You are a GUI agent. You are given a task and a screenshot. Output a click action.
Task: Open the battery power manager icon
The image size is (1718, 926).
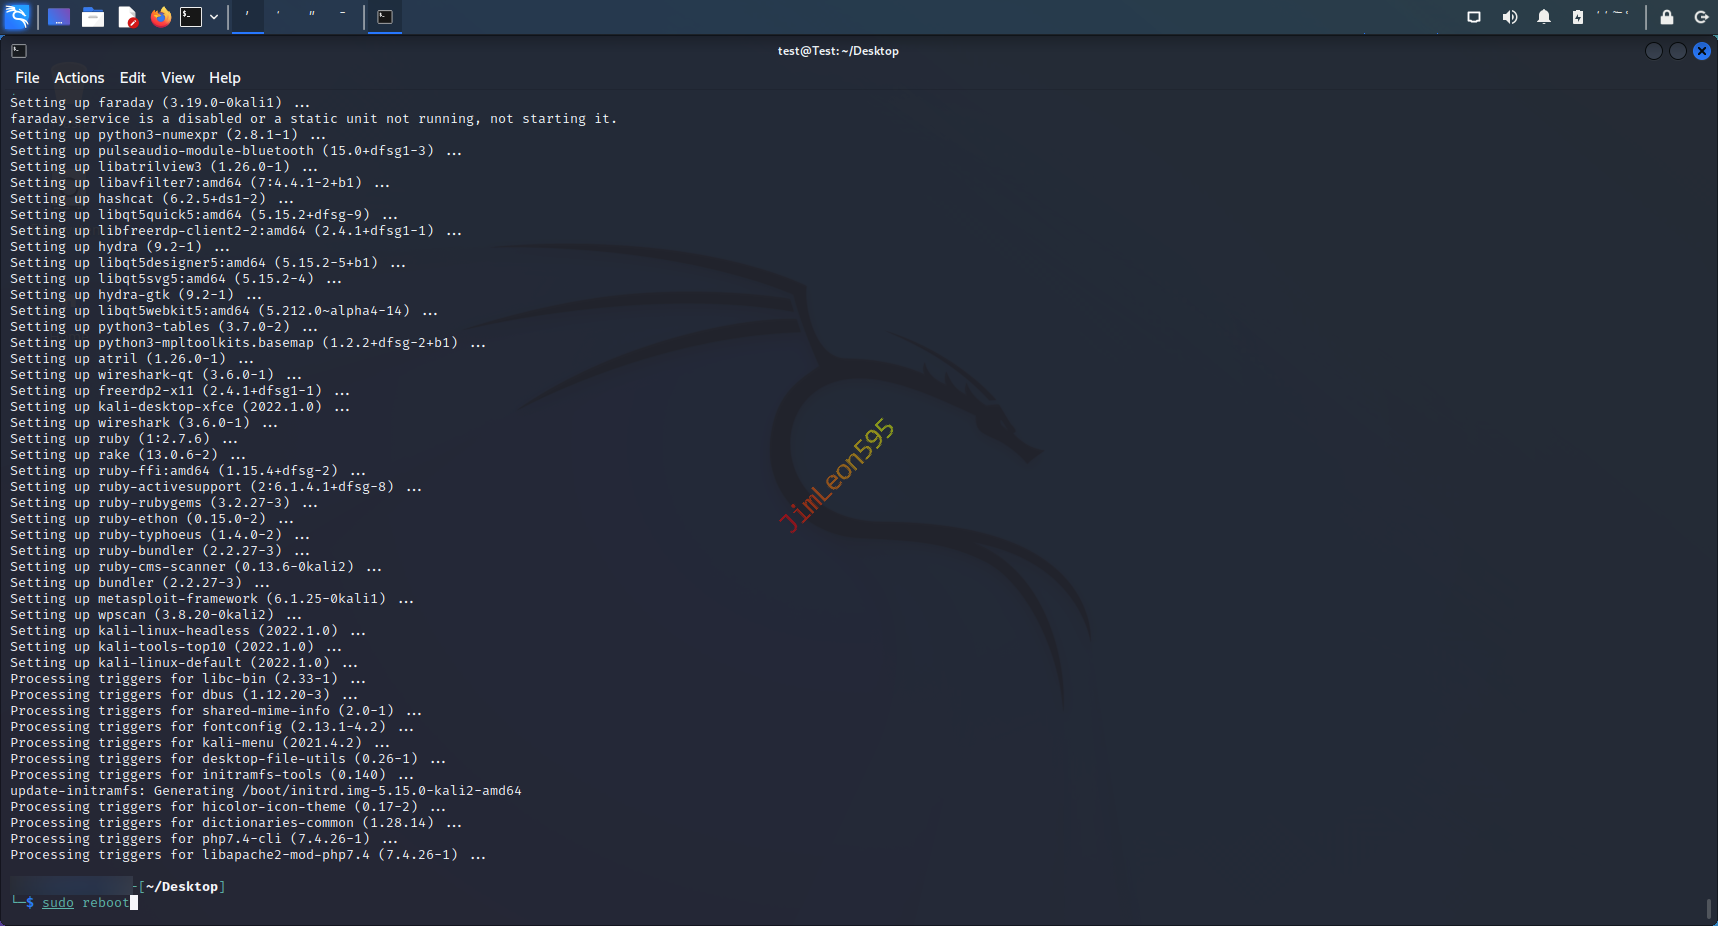pyautogui.click(x=1577, y=17)
